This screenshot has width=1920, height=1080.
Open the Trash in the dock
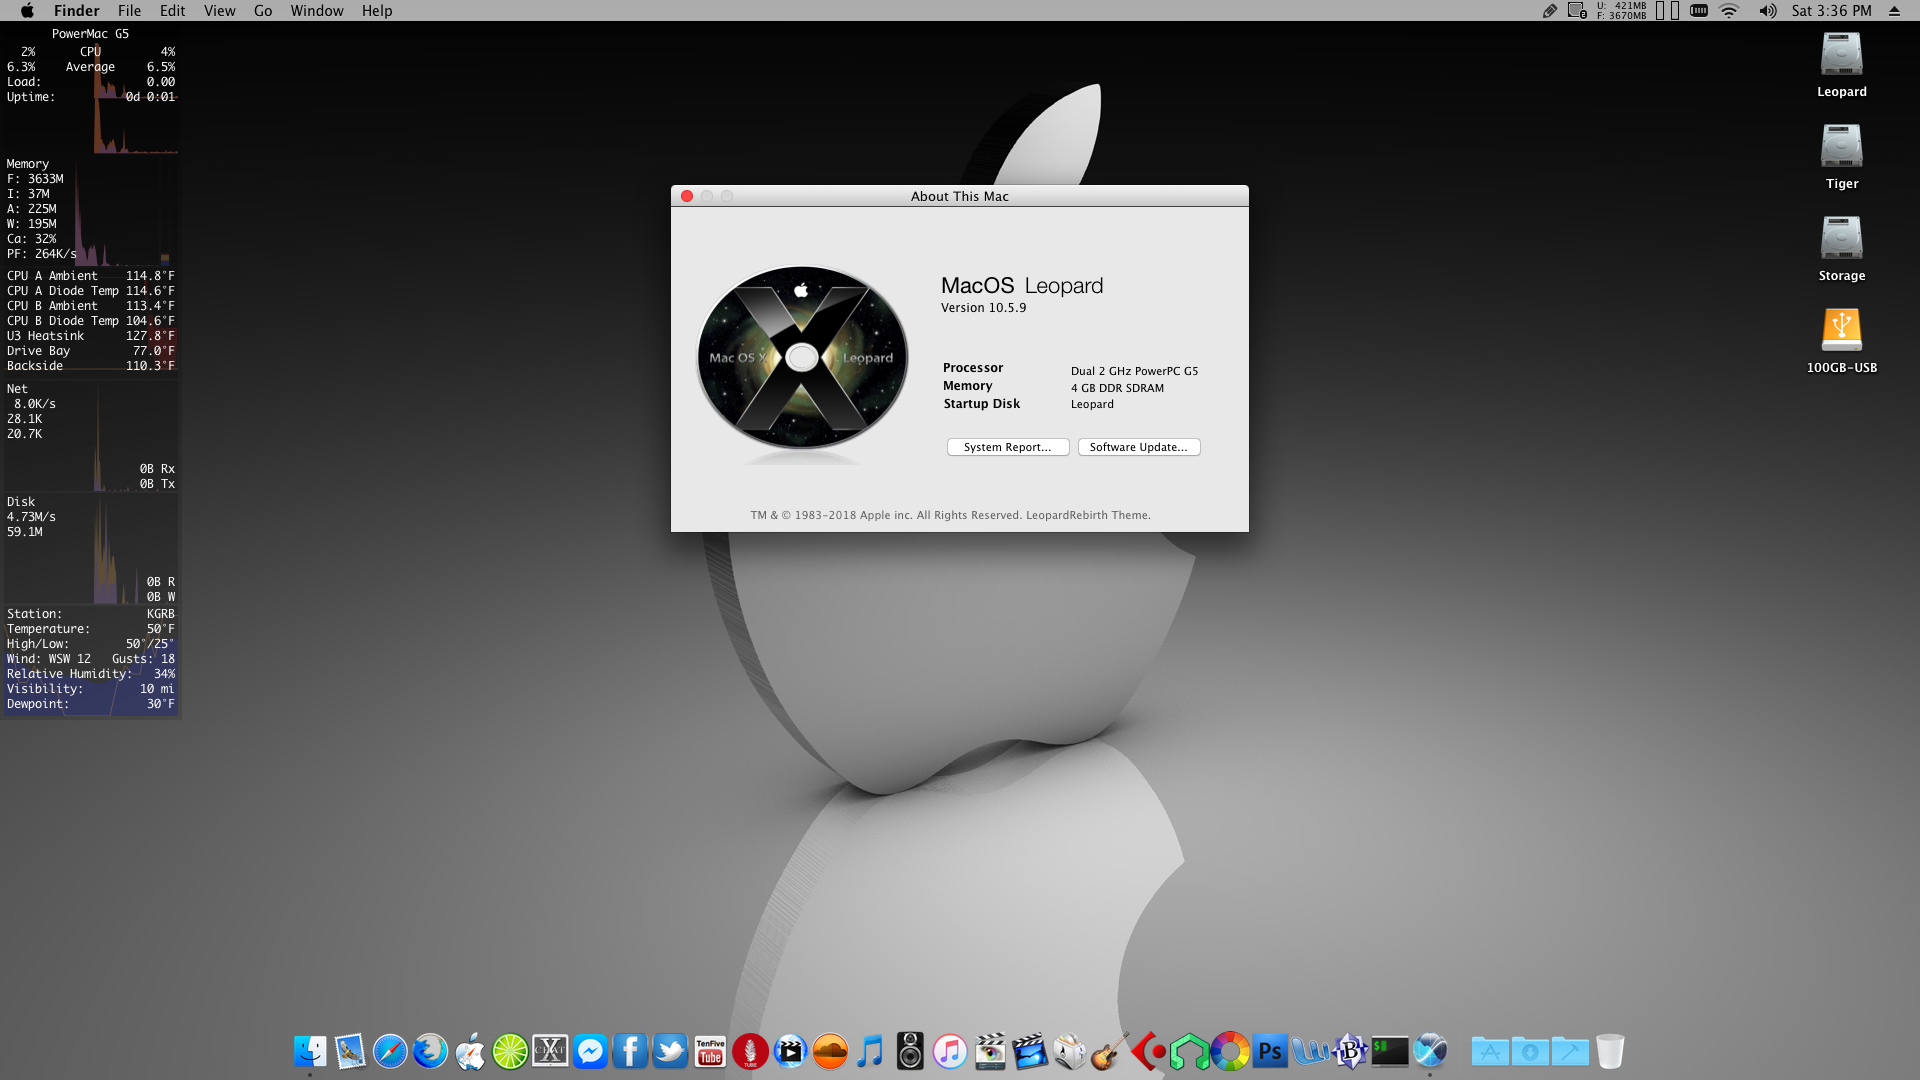coord(1610,1051)
